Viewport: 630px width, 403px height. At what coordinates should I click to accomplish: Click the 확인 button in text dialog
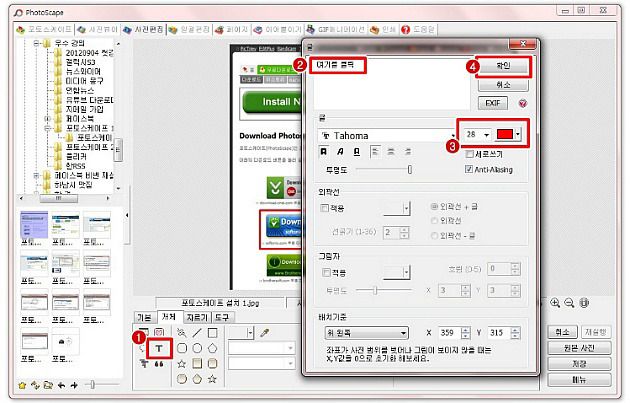click(503, 66)
